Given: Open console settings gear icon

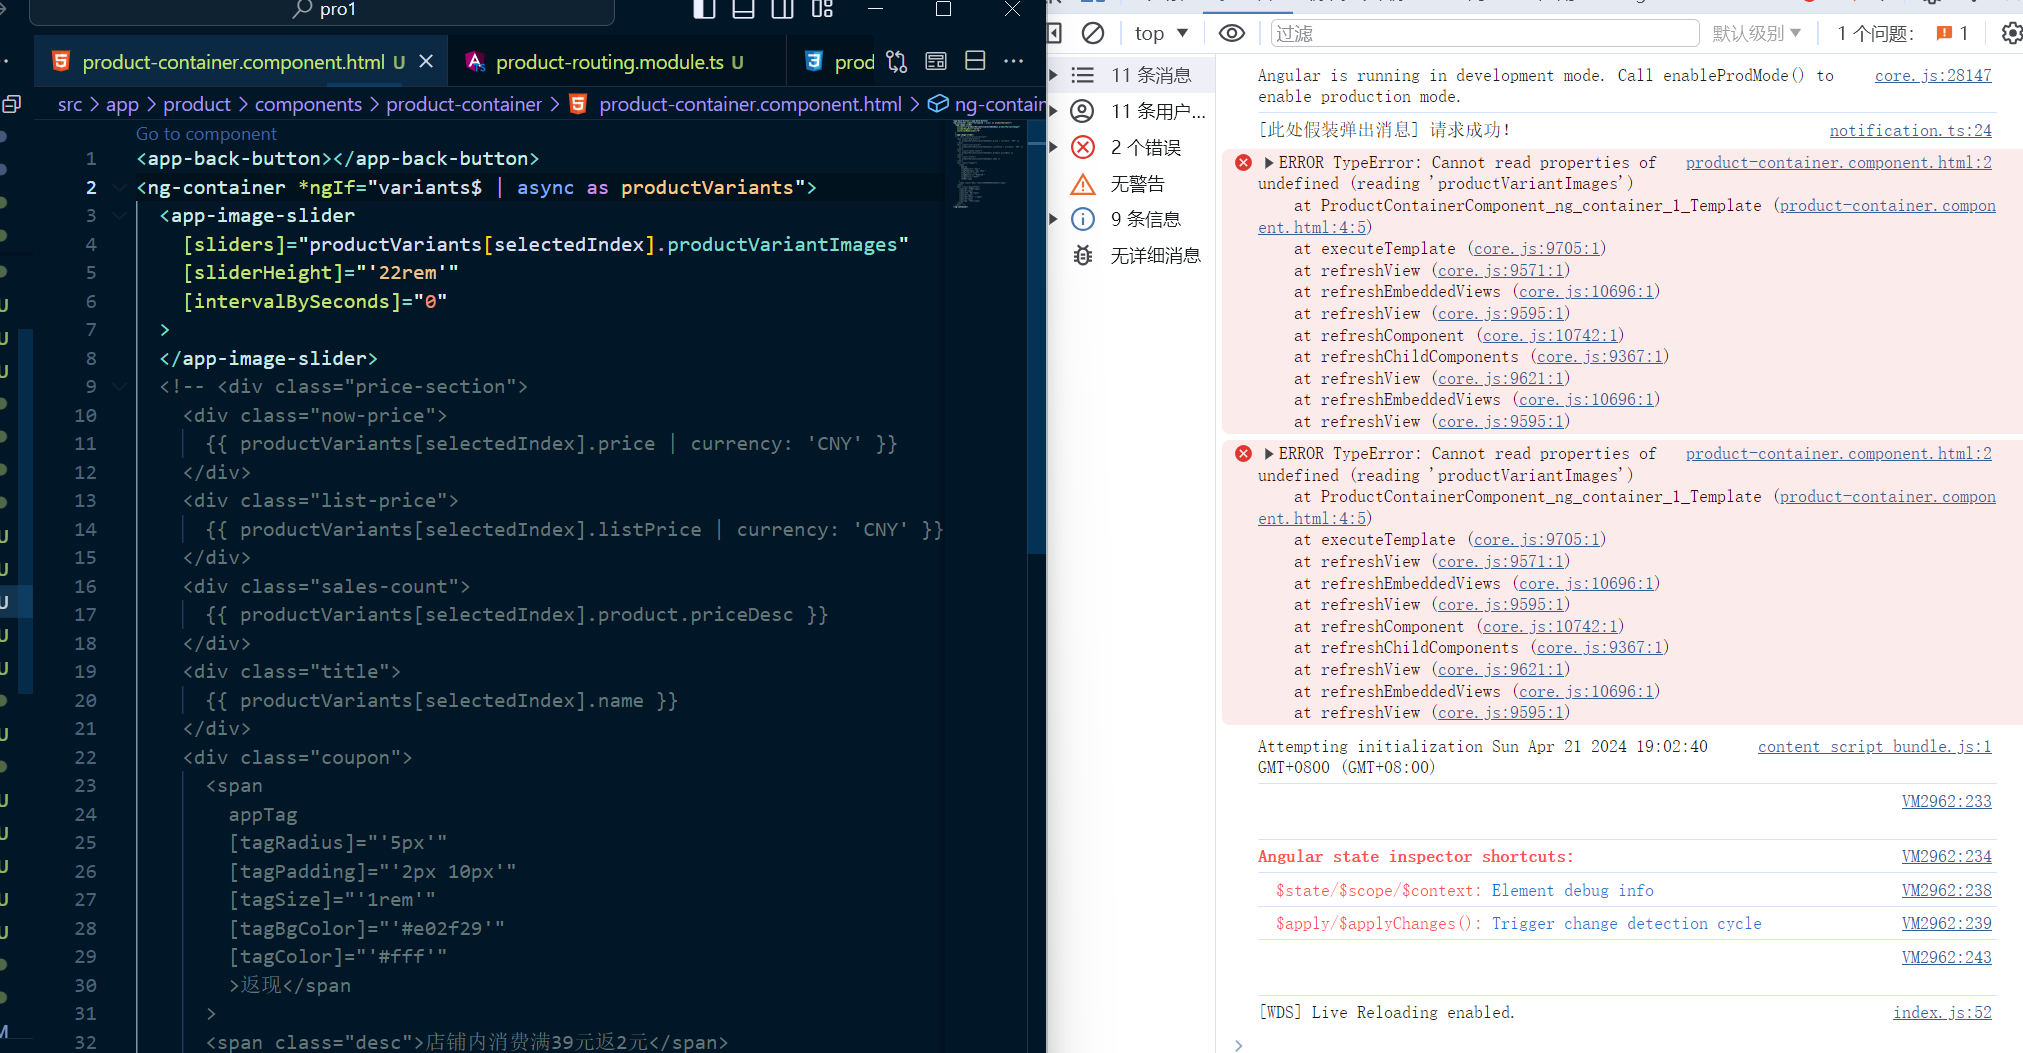Looking at the screenshot, I should tap(2011, 33).
